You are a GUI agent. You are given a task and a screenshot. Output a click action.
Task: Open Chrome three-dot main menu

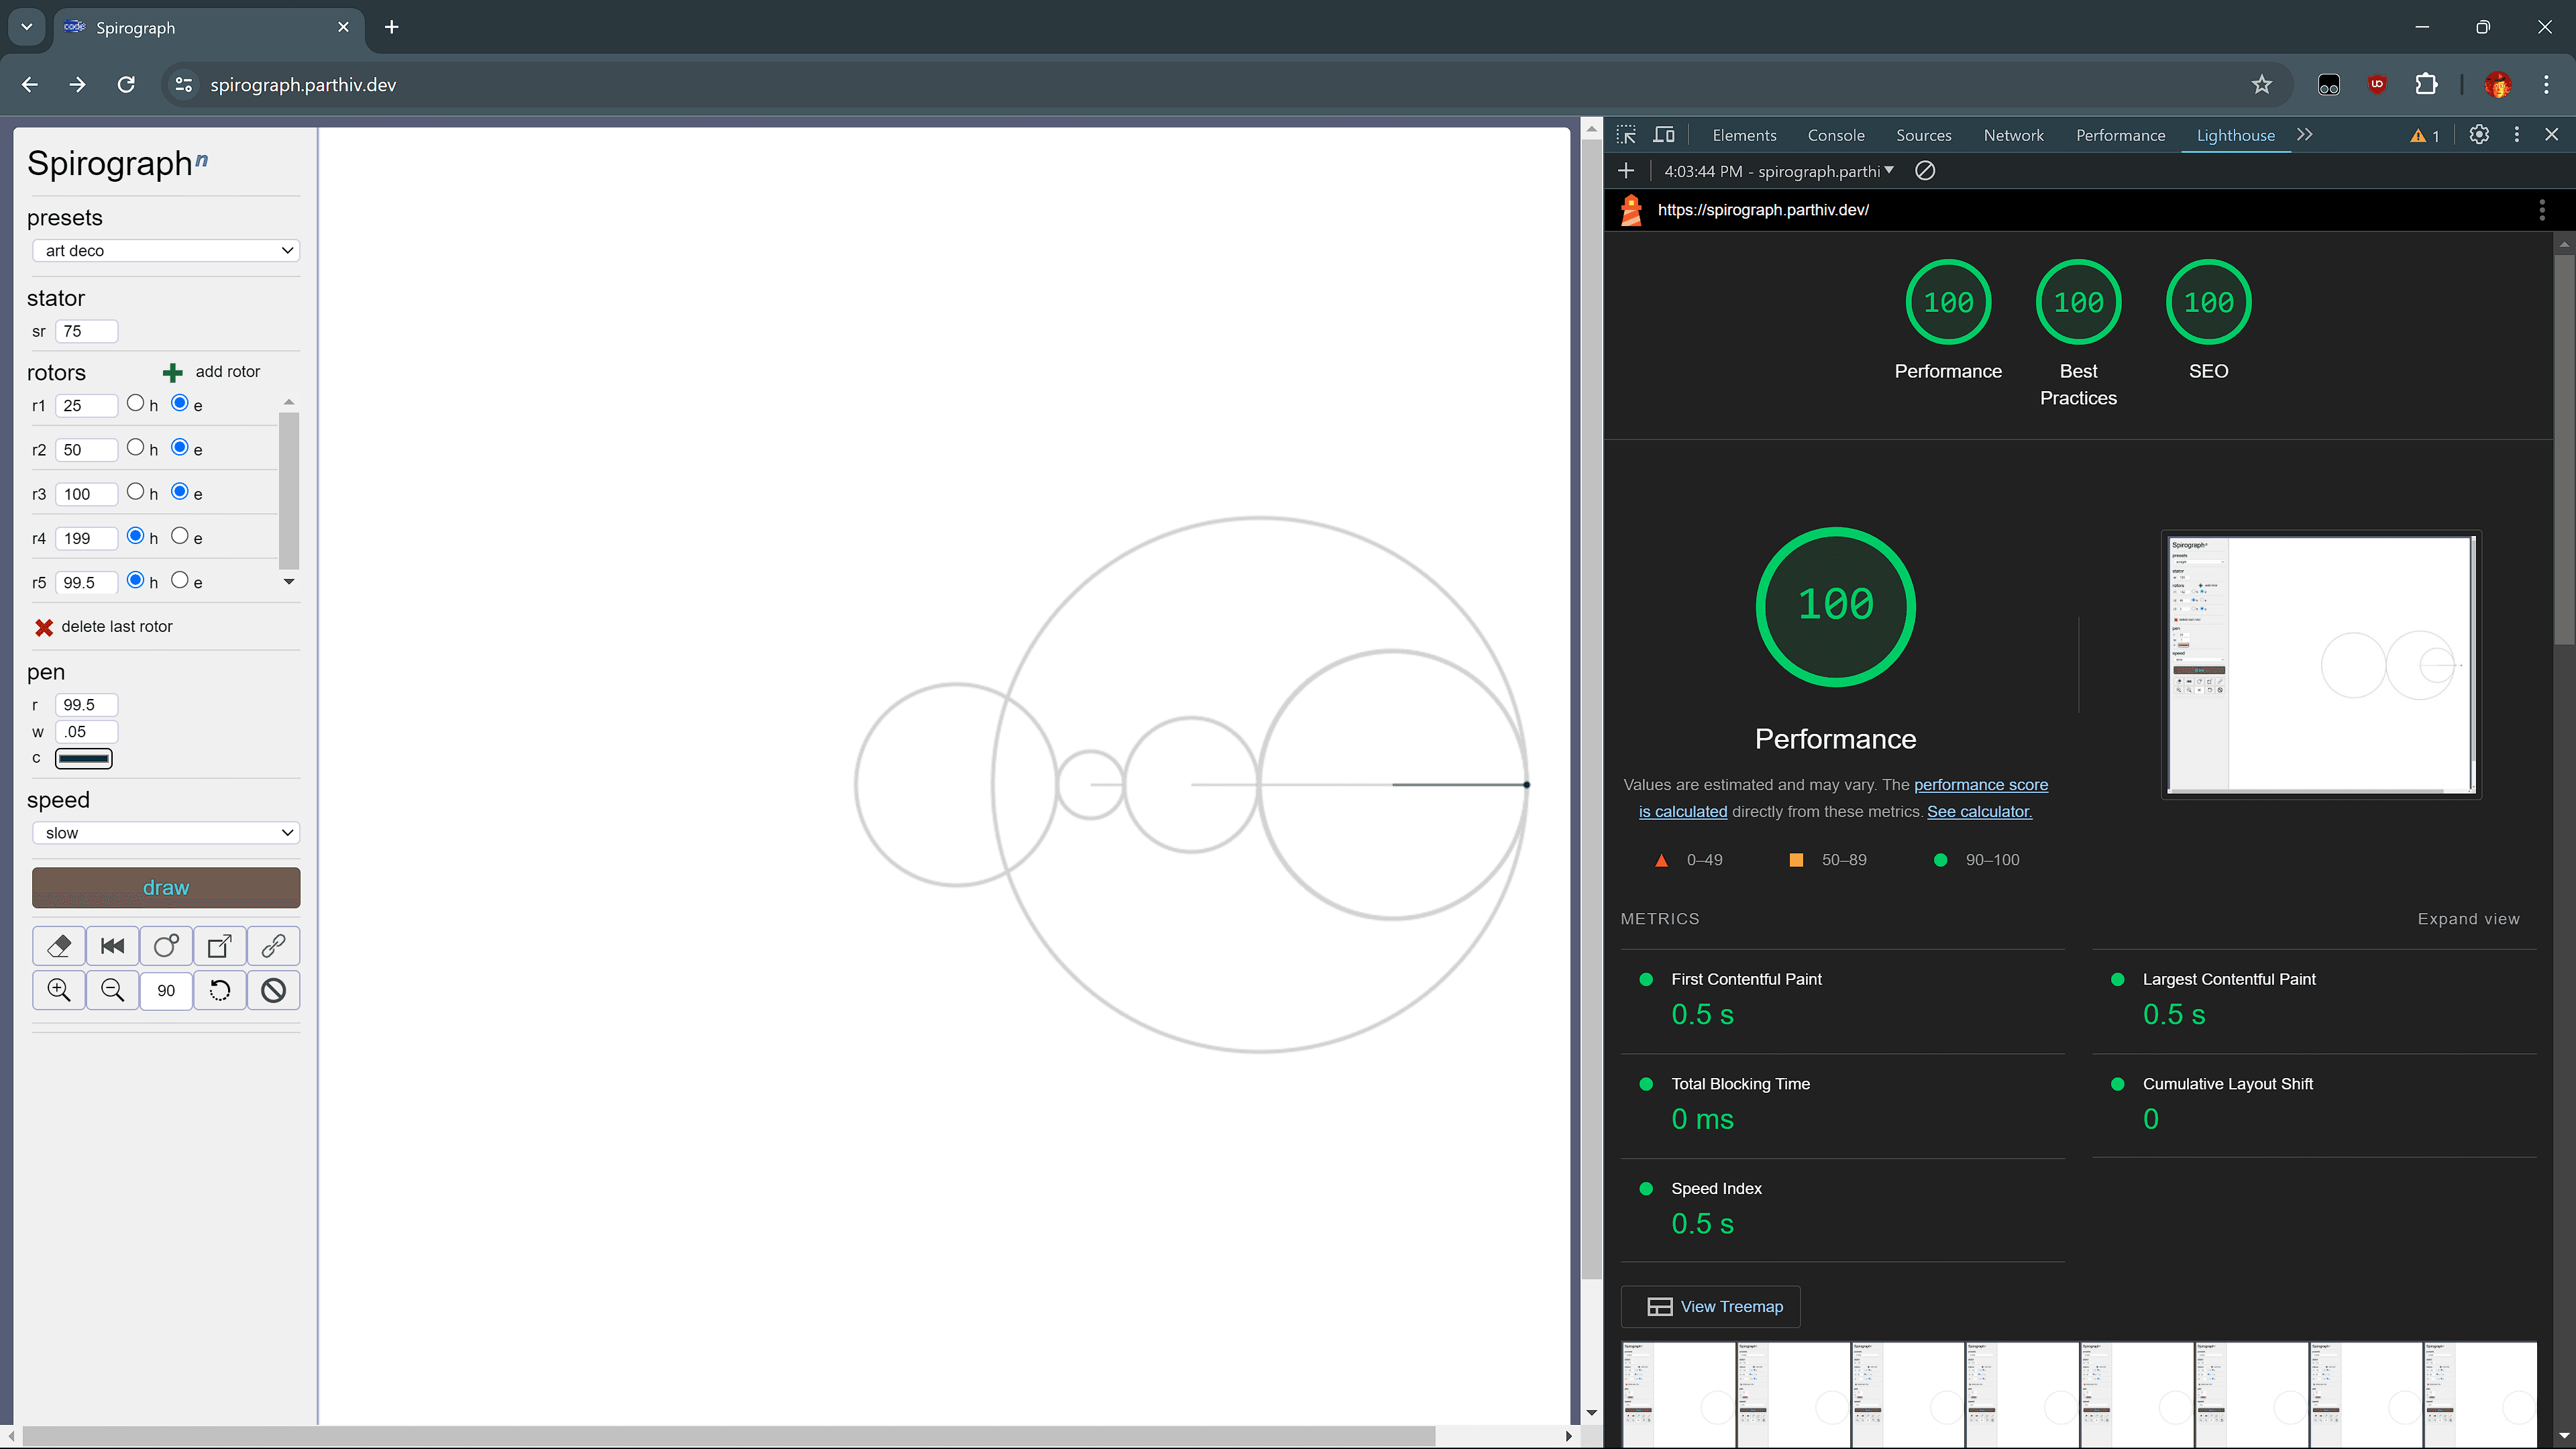click(x=2546, y=85)
